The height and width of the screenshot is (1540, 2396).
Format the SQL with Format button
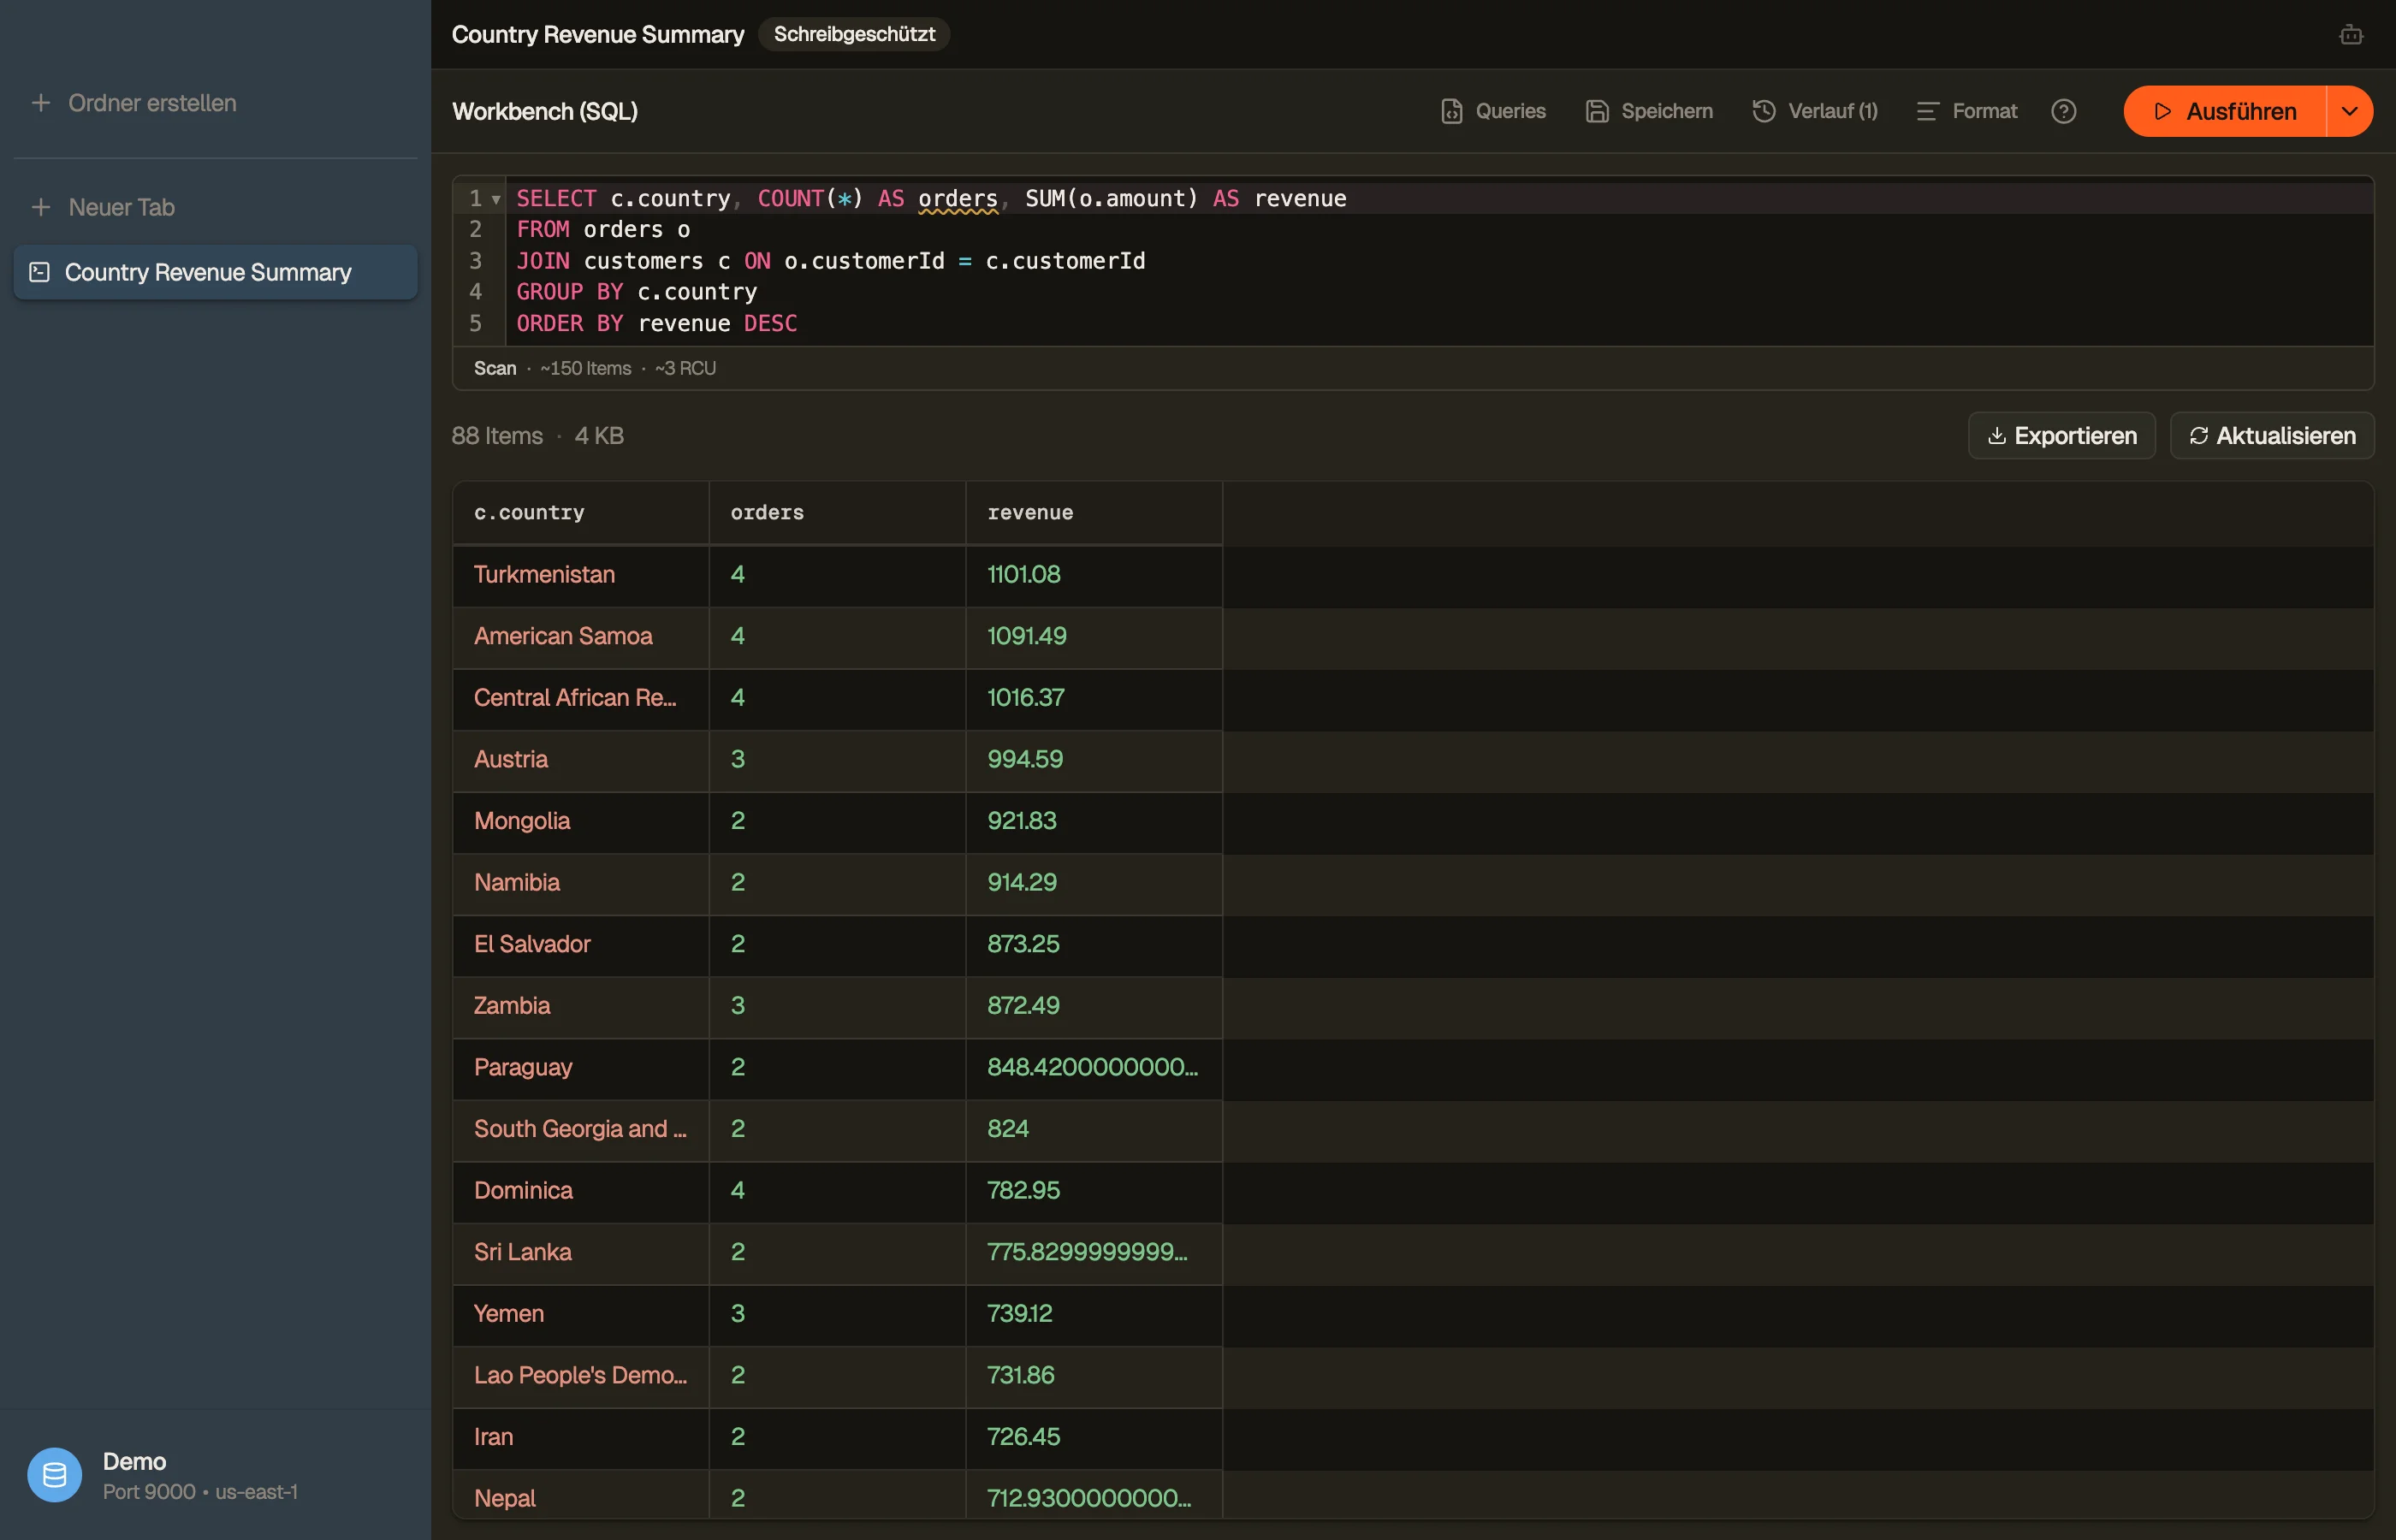click(x=1966, y=111)
